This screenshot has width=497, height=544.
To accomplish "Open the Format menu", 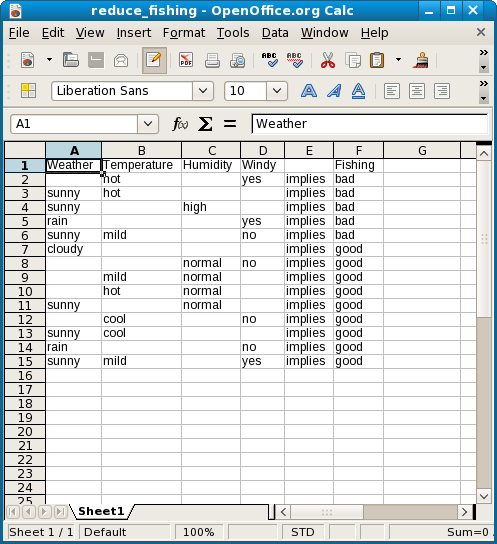I will tap(184, 33).
